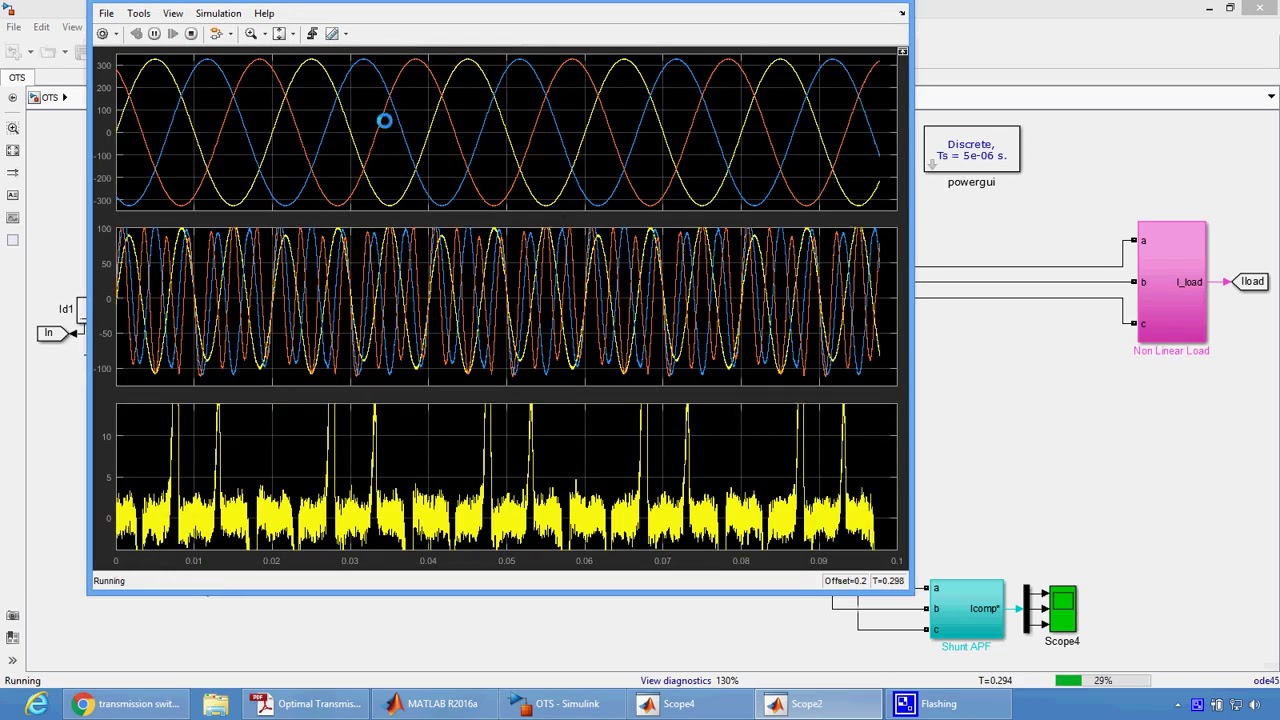Click the step back button in scope
This screenshot has height=720, width=1280.
click(x=136, y=34)
